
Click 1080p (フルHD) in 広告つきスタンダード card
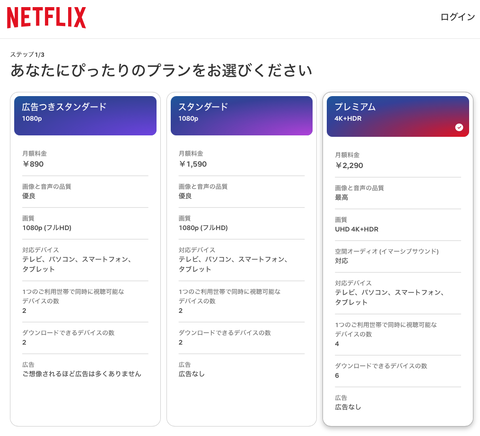click(x=47, y=228)
